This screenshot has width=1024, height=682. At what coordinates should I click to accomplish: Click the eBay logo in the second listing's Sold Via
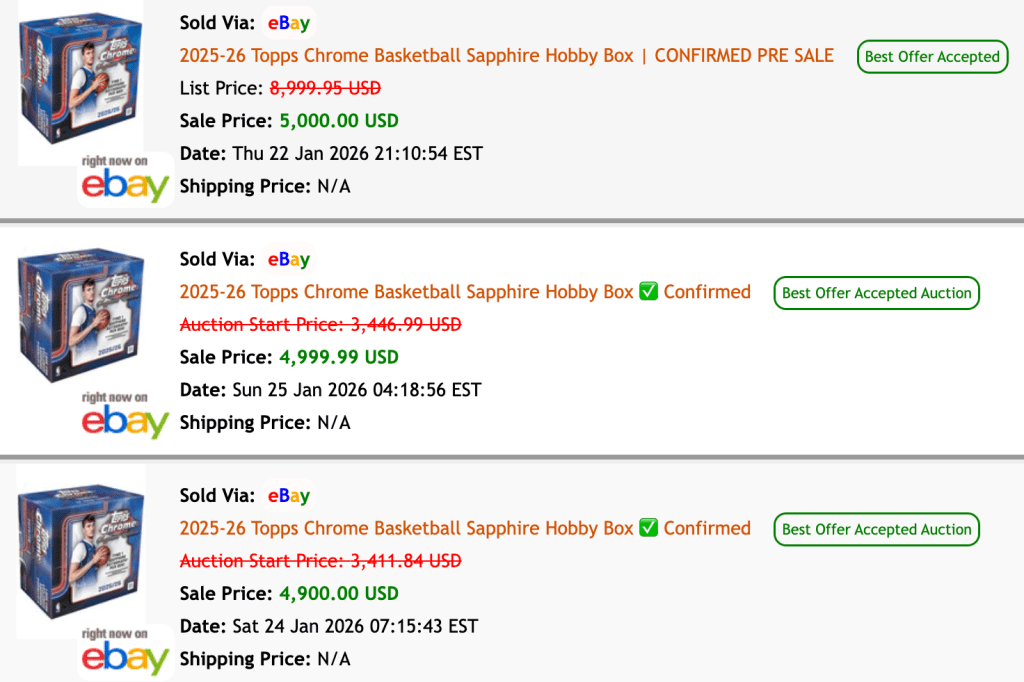(x=288, y=259)
